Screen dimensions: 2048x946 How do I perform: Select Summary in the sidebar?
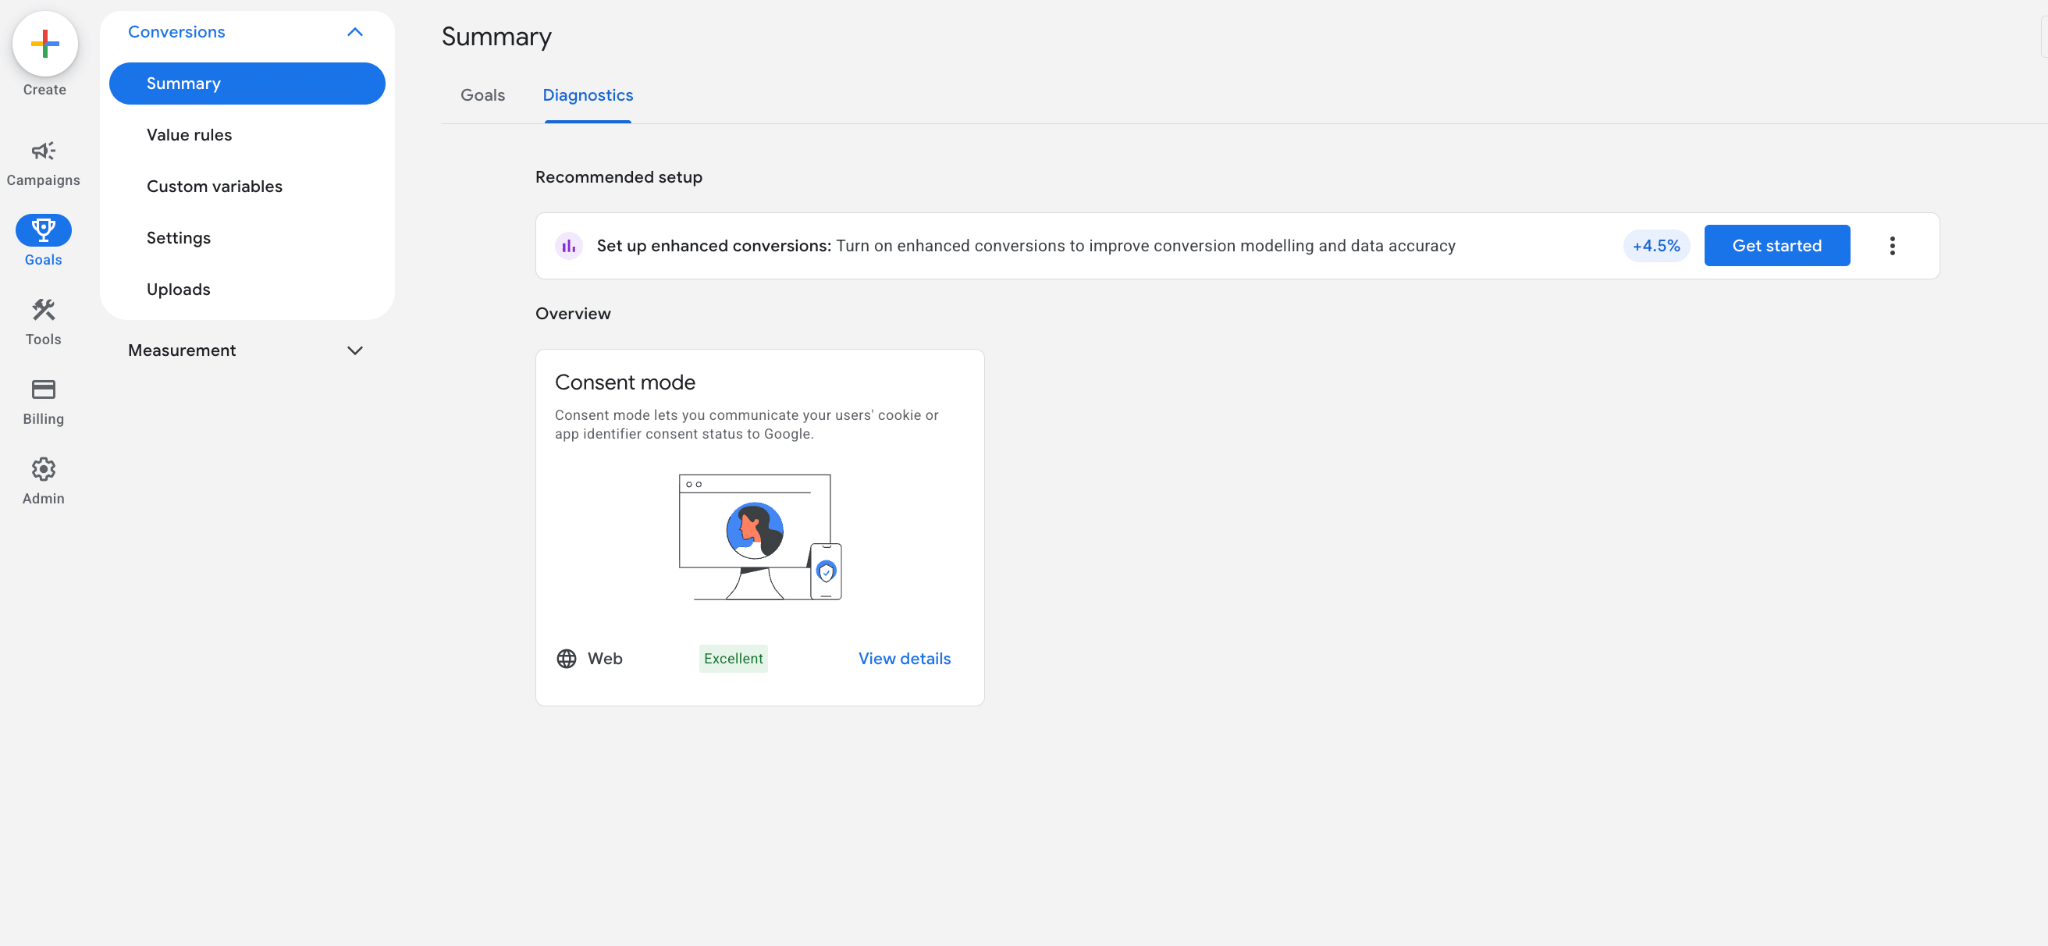point(247,83)
